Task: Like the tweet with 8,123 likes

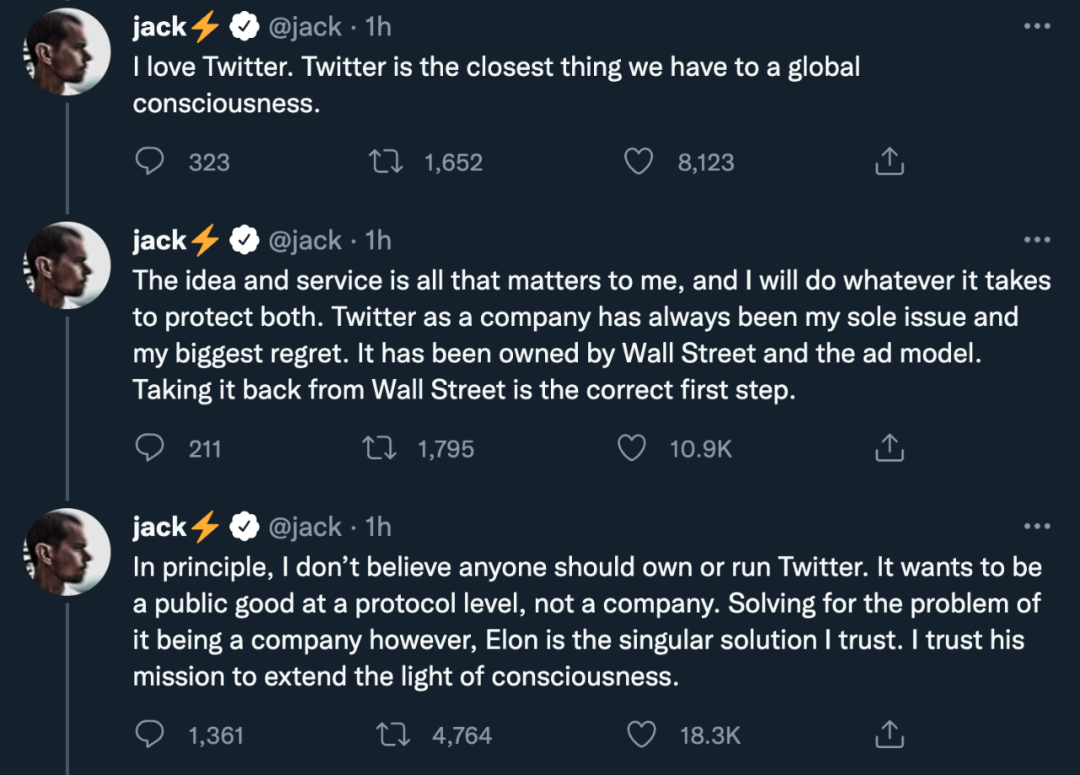Action: coord(638,162)
